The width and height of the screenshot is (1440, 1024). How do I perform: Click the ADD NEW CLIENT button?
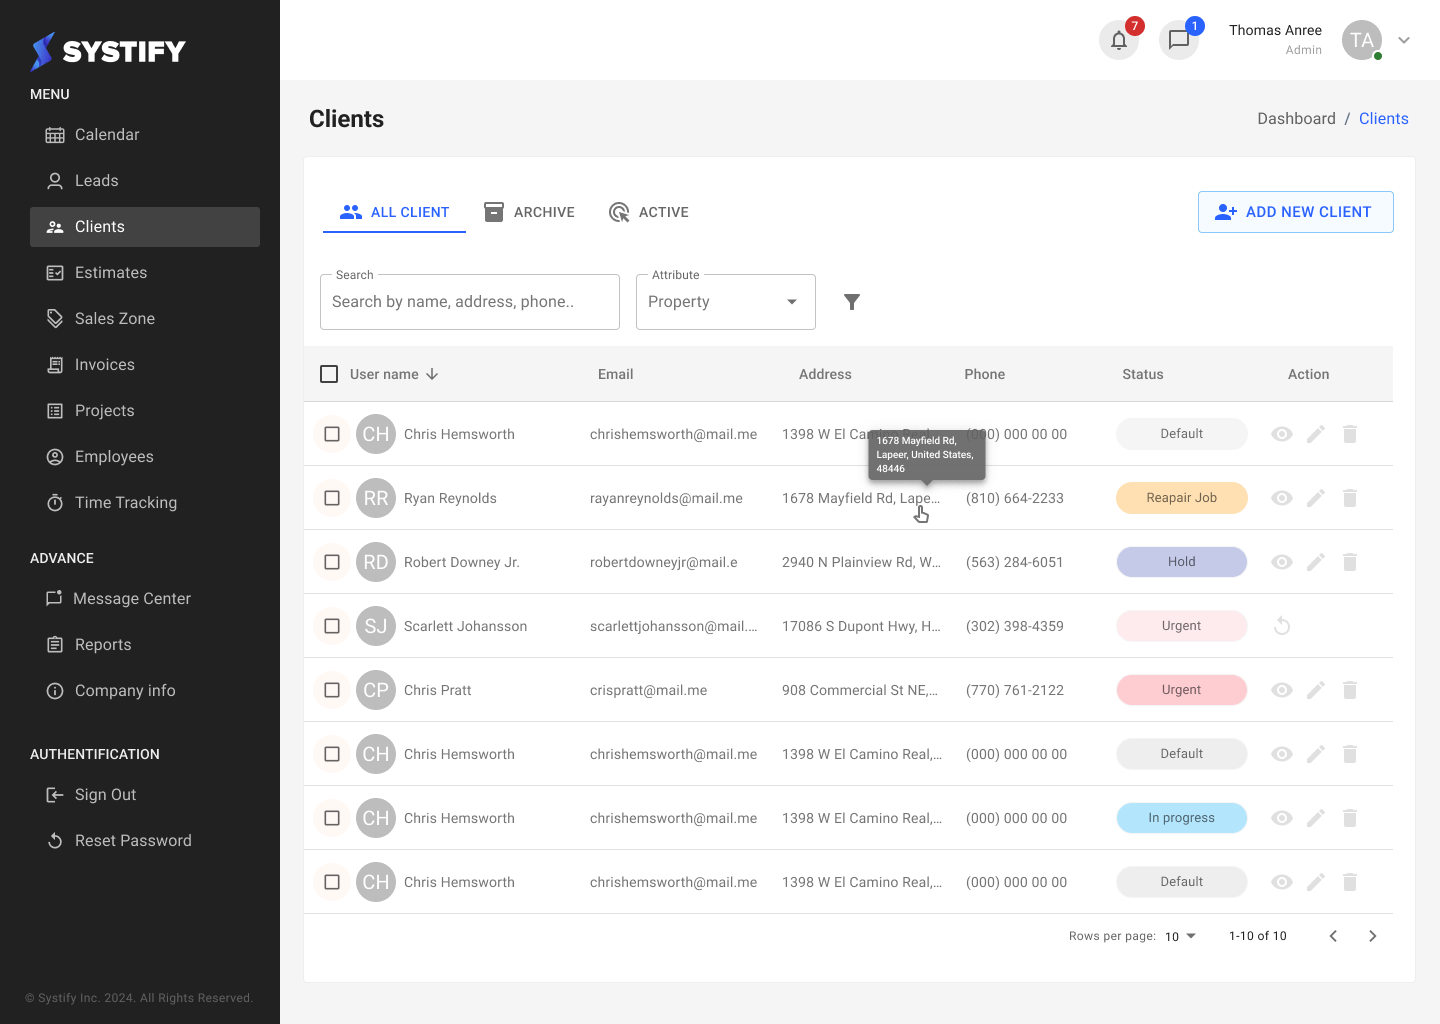coord(1295,211)
